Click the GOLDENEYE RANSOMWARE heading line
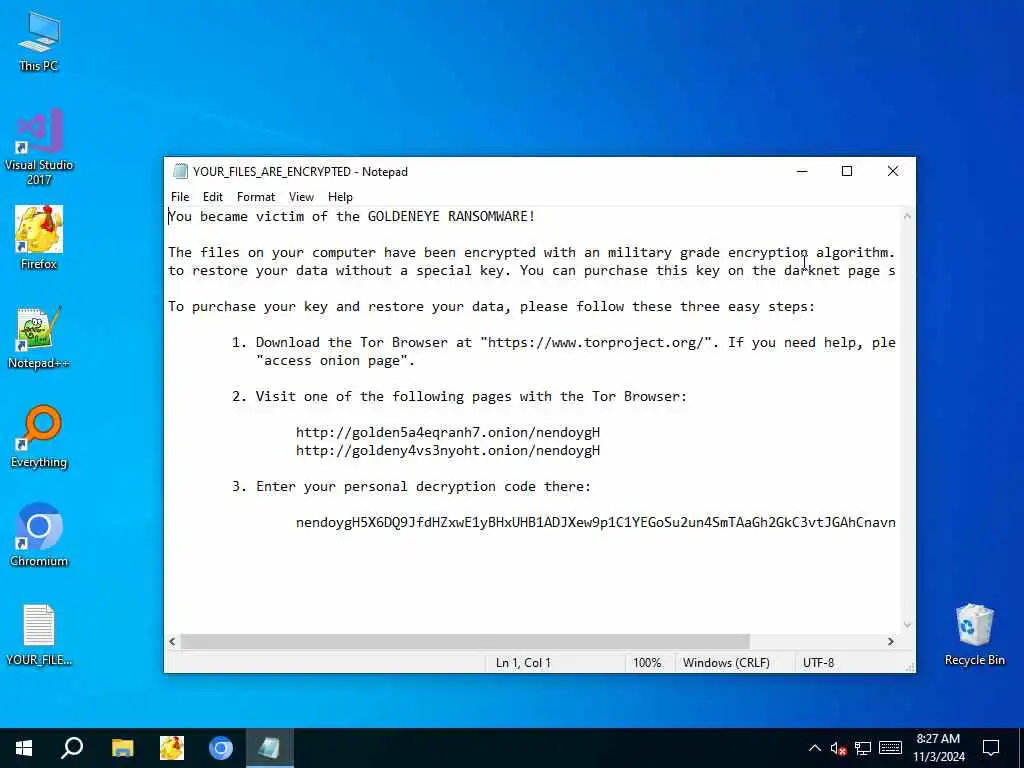The height and width of the screenshot is (768, 1024). (351, 216)
